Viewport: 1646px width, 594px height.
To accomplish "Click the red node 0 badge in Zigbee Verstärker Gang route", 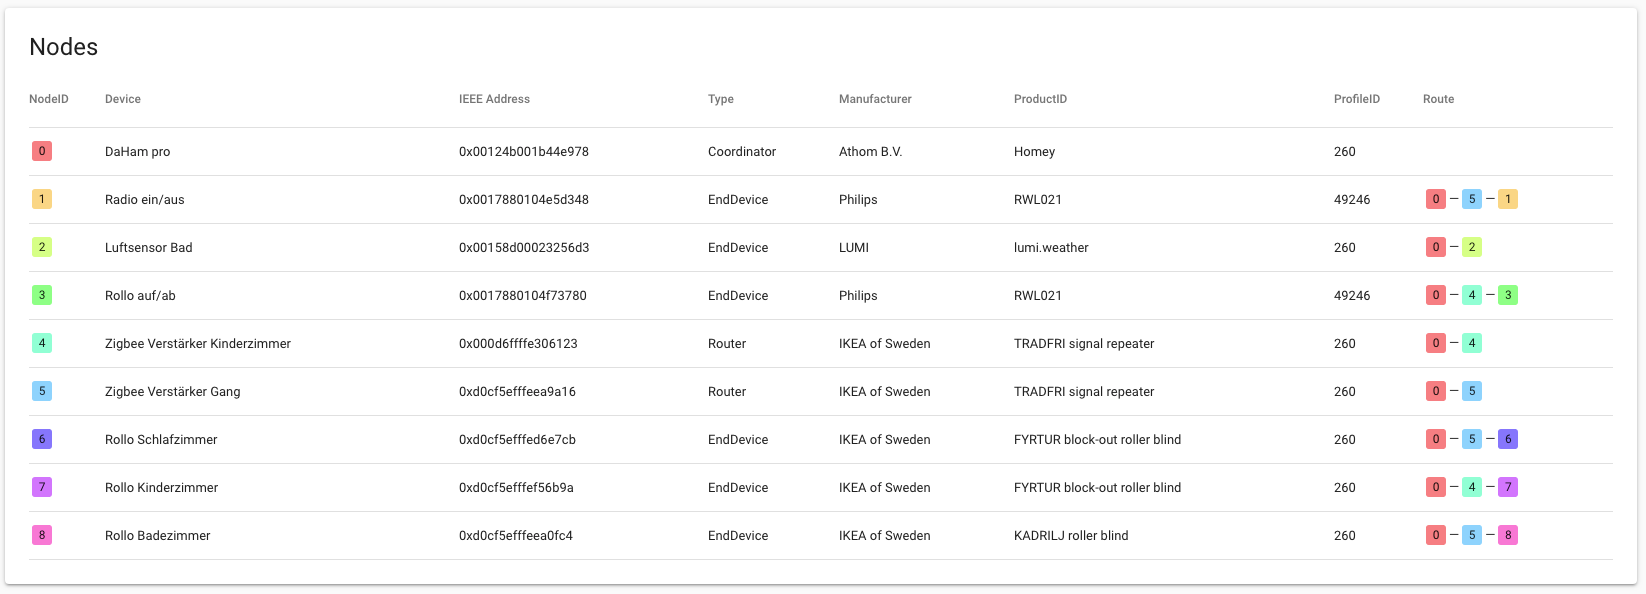I will (x=1436, y=391).
